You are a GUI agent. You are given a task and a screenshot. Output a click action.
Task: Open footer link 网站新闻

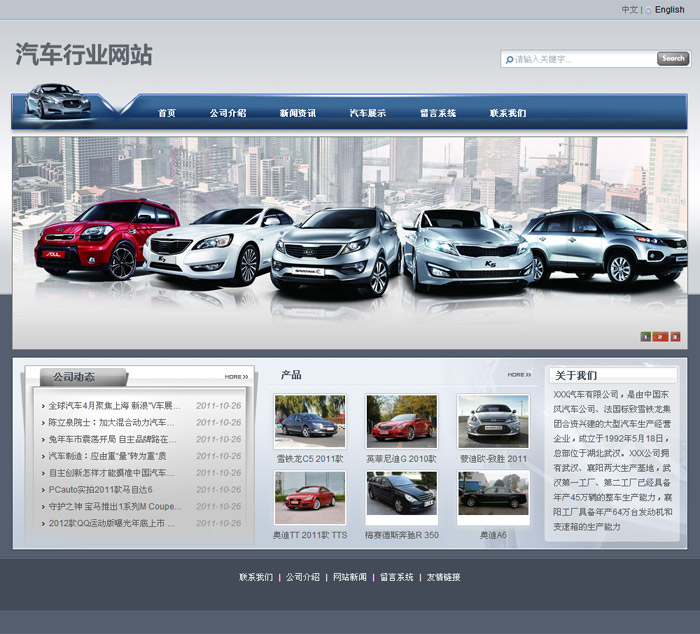[350, 577]
